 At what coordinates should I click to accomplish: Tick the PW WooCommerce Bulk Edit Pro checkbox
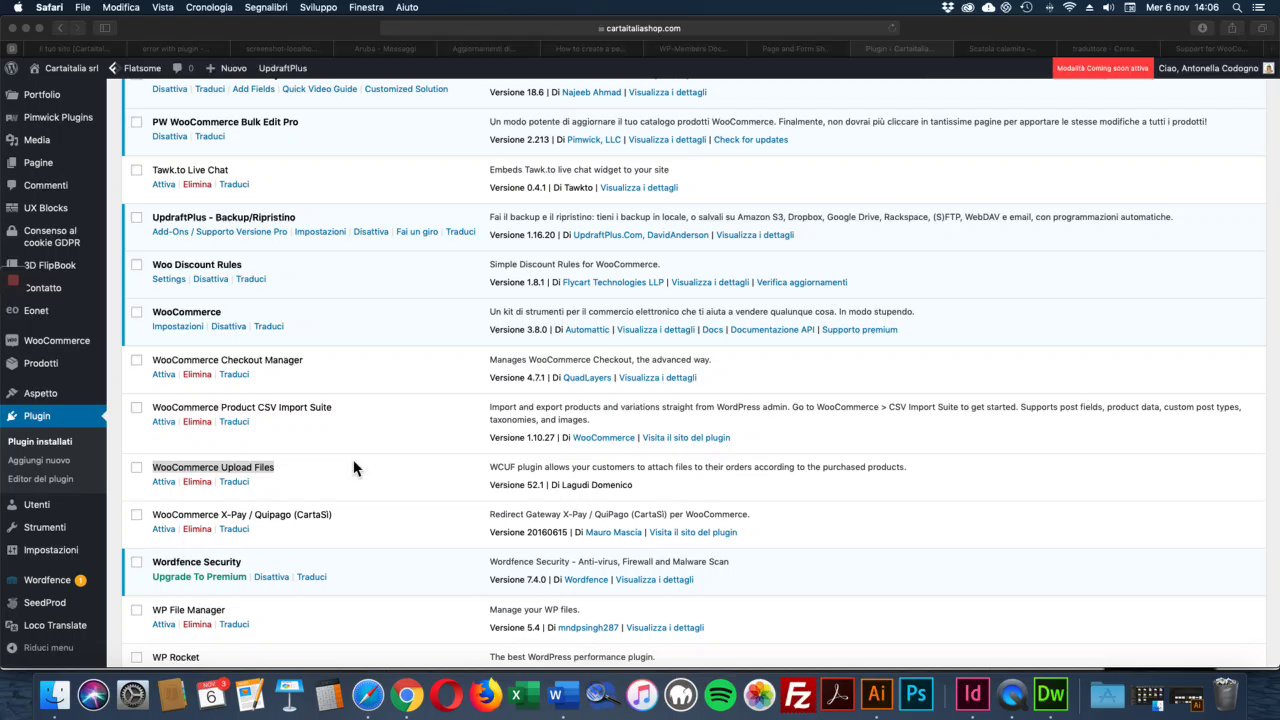coord(136,122)
